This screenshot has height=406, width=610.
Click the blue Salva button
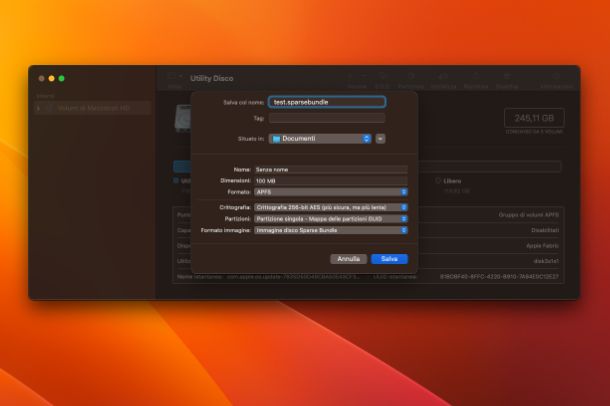point(389,259)
